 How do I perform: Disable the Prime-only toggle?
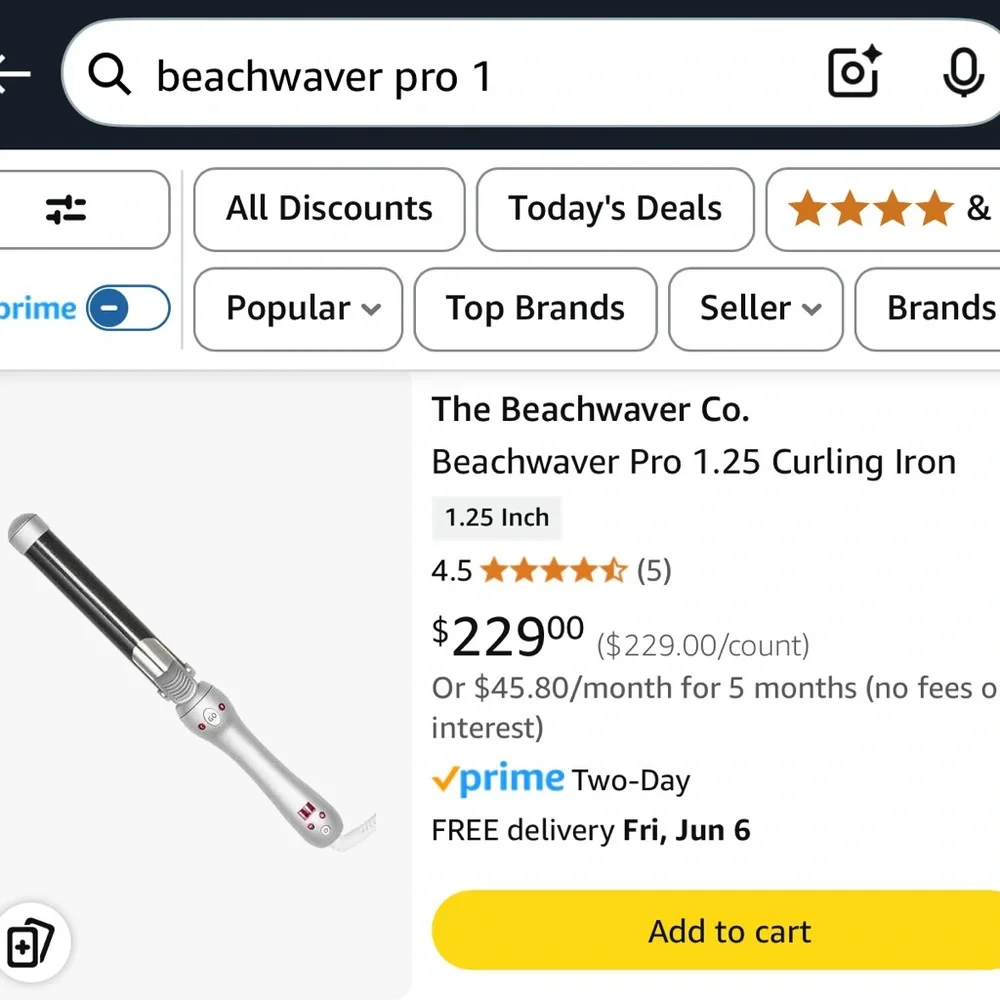pos(117,309)
